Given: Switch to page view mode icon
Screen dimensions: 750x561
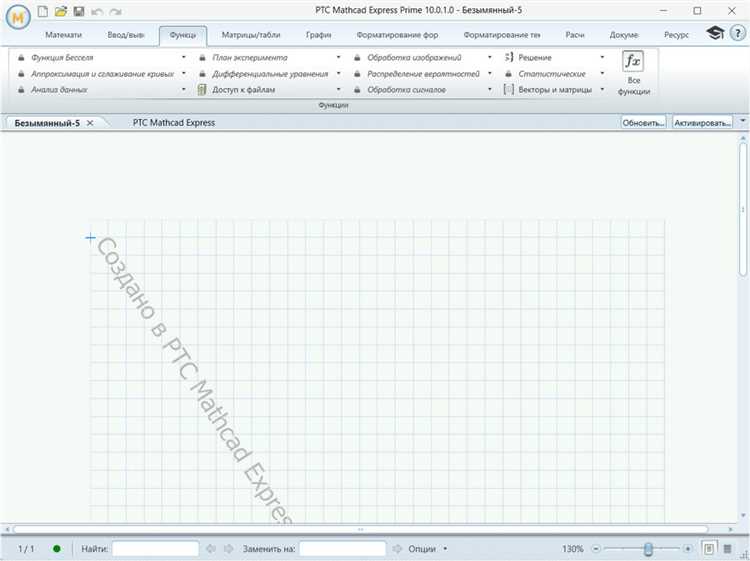Looking at the screenshot, I should point(709,549).
